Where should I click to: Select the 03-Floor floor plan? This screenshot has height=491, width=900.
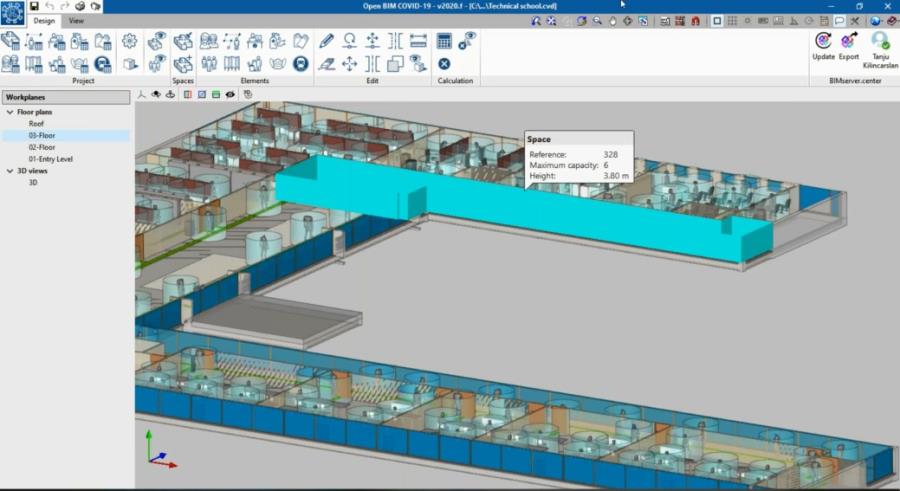42,136
